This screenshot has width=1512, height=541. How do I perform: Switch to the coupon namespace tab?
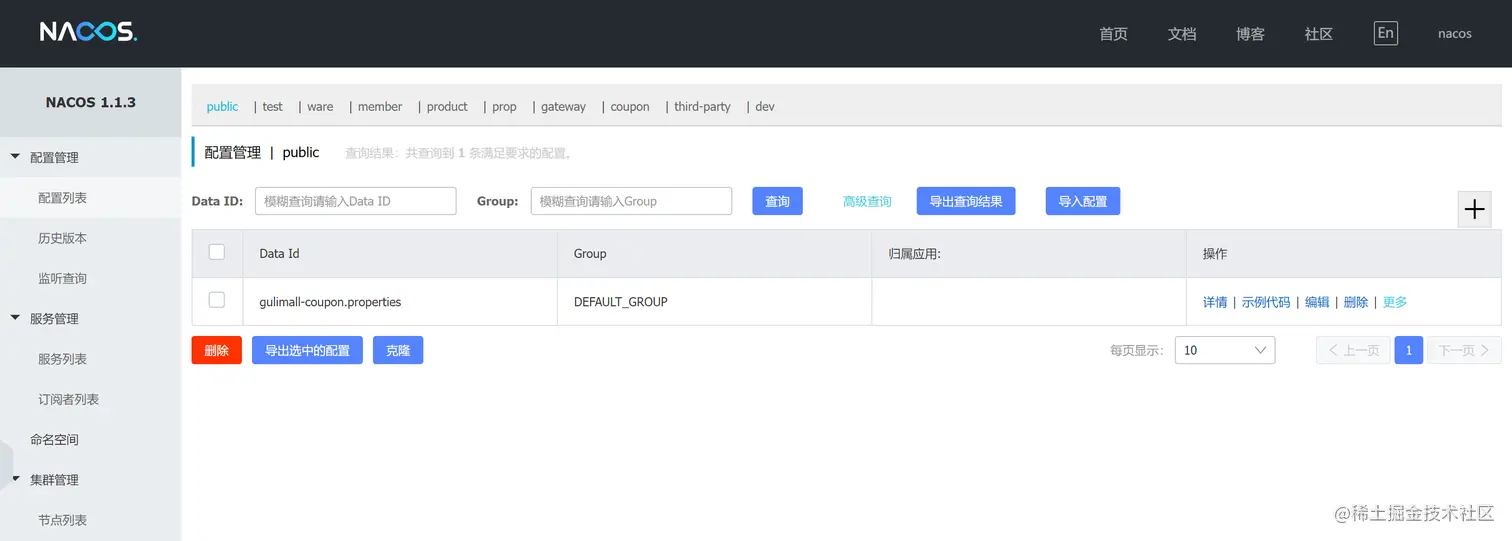630,106
